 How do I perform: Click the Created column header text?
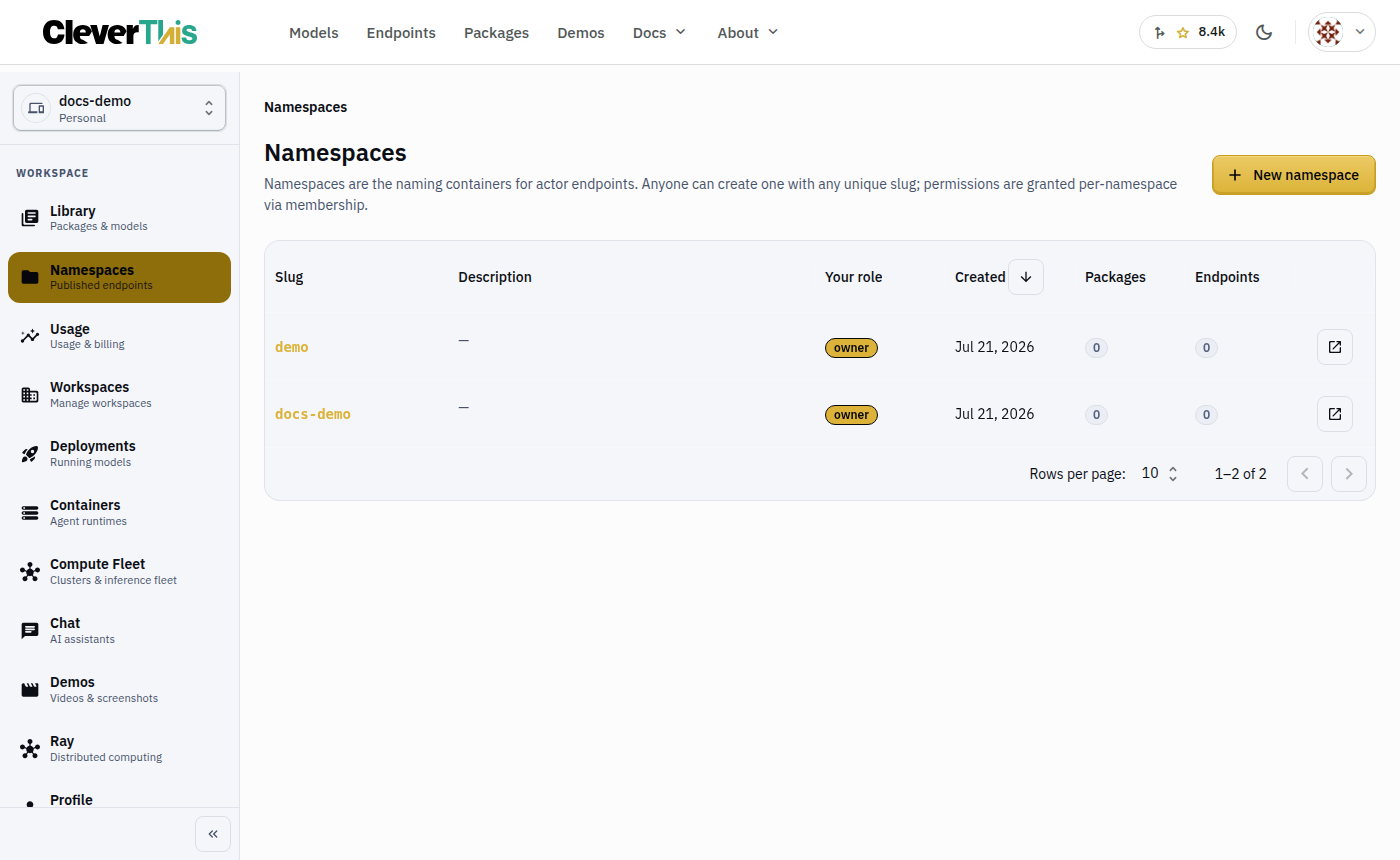pos(980,277)
